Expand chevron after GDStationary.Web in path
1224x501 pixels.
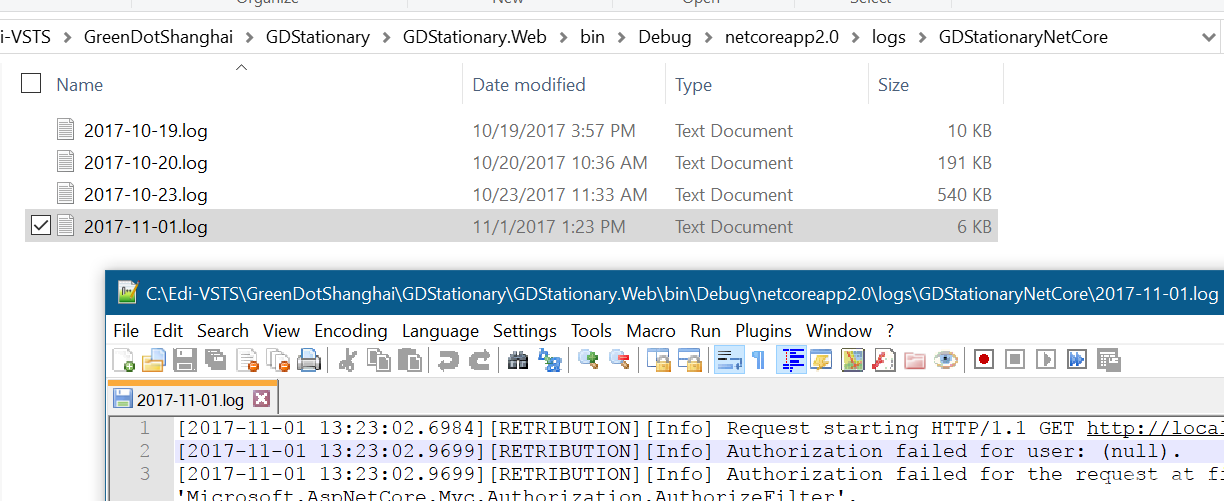point(564,38)
